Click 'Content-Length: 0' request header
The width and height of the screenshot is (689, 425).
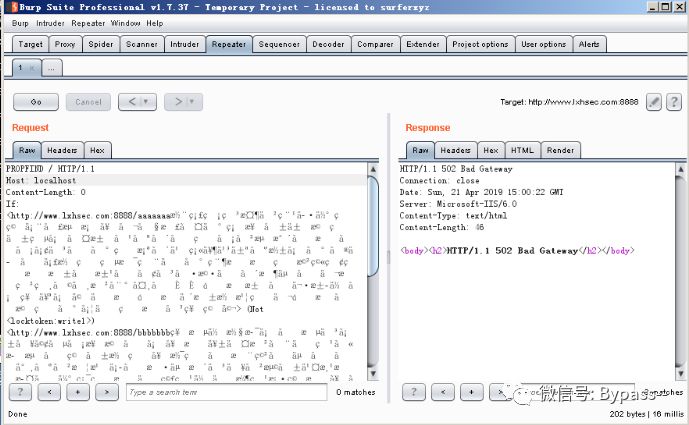click(x=46, y=192)
